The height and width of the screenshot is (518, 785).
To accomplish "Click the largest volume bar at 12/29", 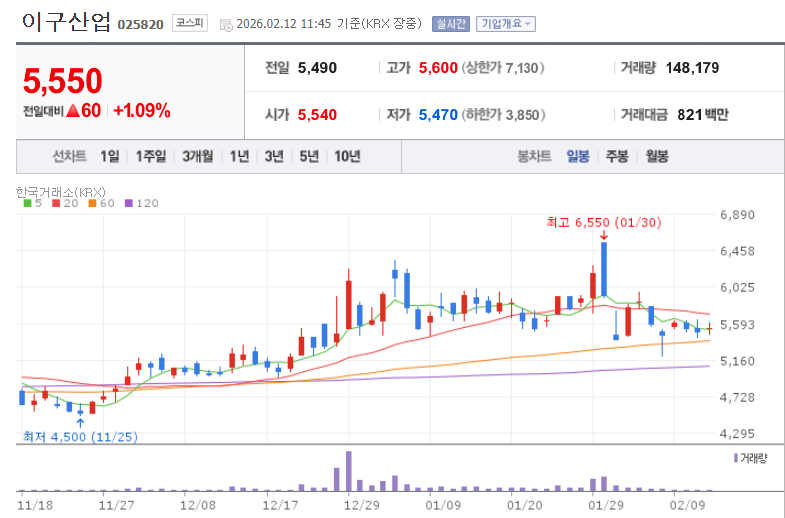I will click(x=348, y=471).
